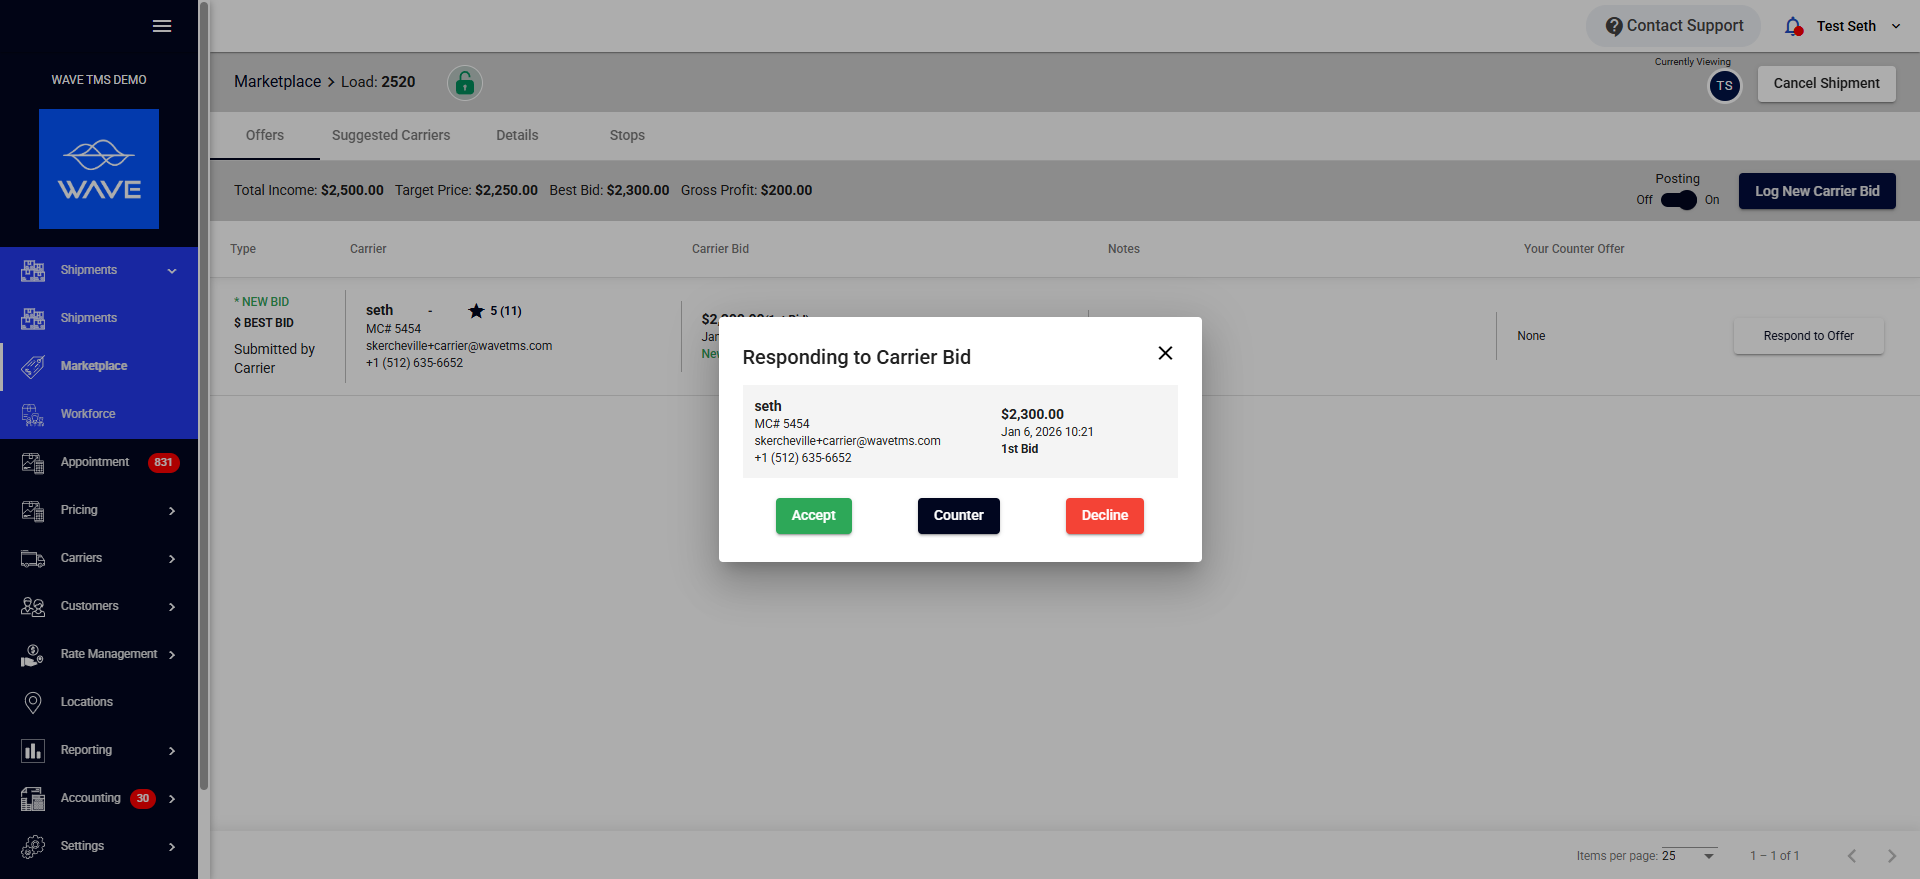The height and width of the screenshot is (879, 1920).
Task: Click the Workforce sidebar icon
Action: (x=33, y=414)
